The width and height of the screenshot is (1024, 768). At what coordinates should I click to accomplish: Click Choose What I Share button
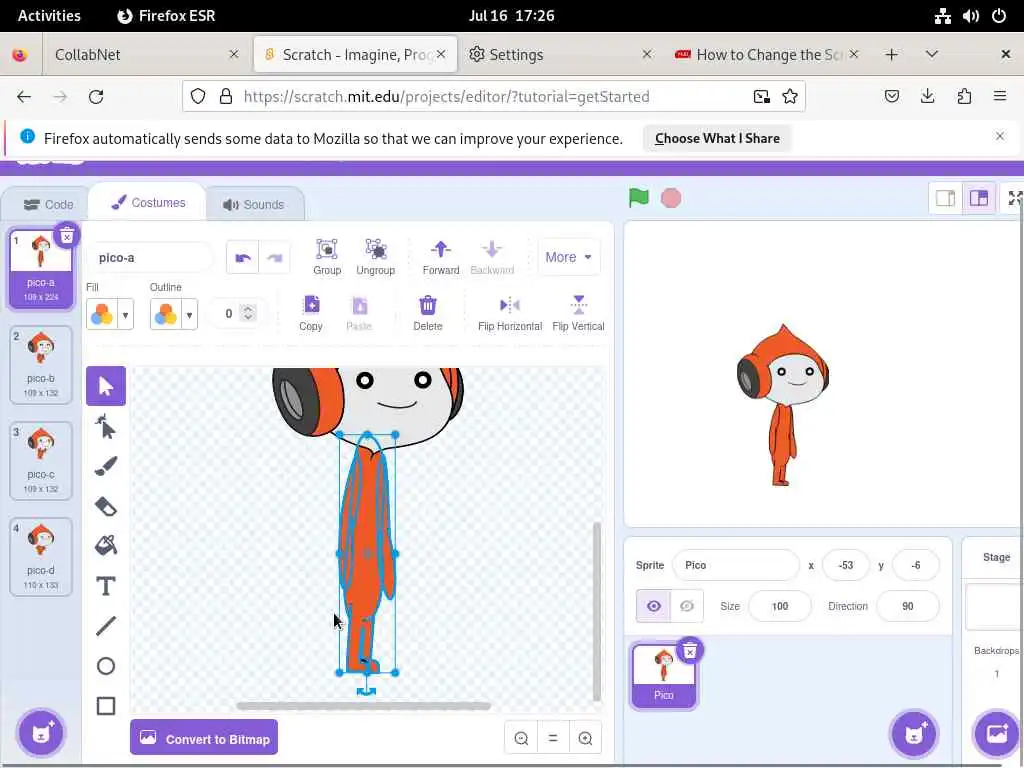click(x=717, y=138)
